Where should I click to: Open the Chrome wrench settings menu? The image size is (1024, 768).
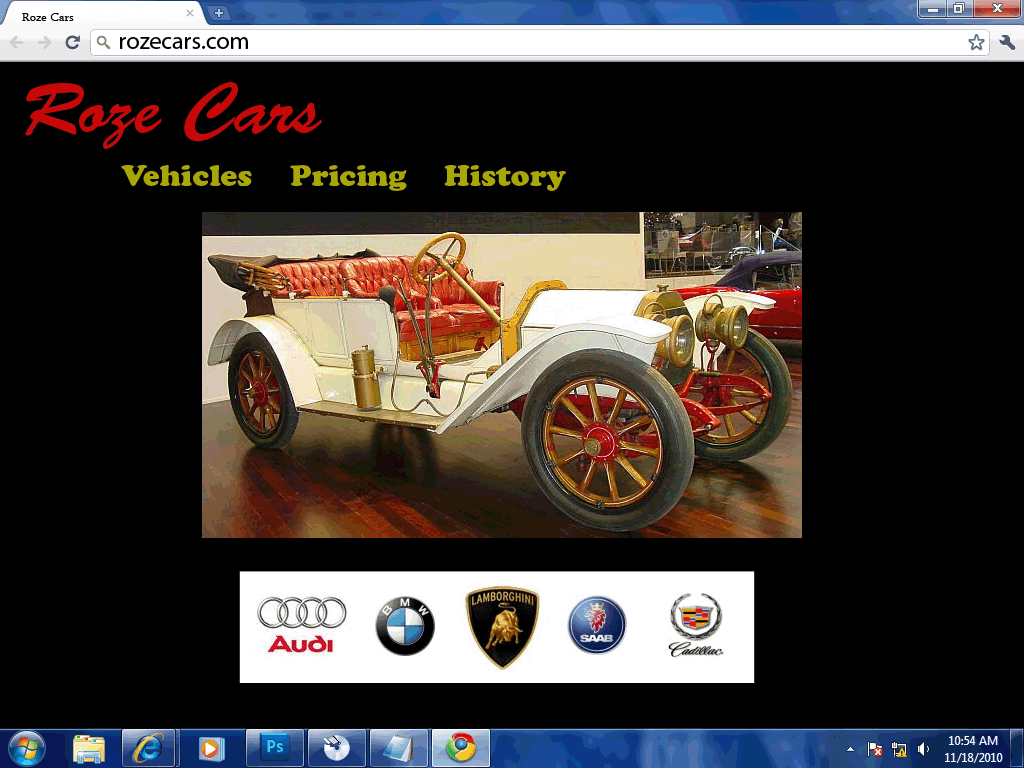[x=1007, y=42]
